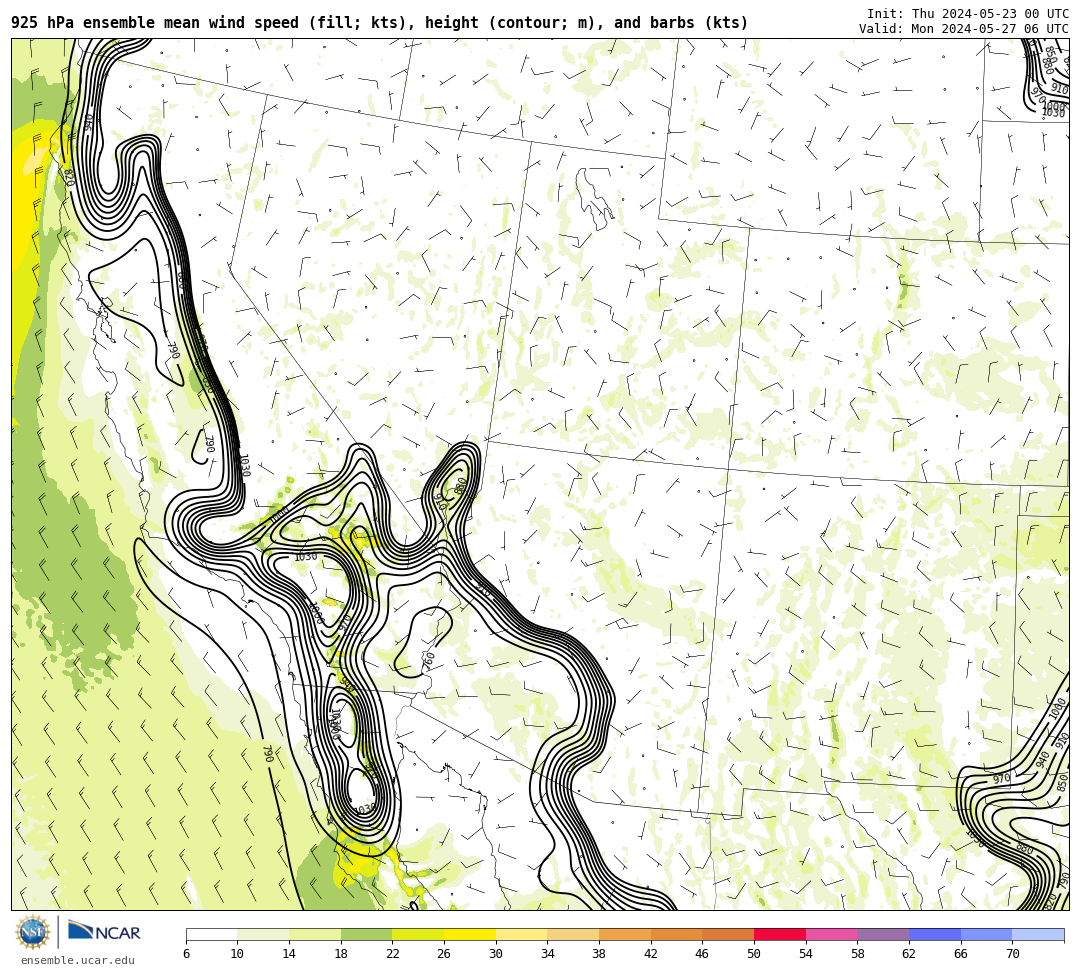The width and height of the screenshot is (1080, 973).
Task: Click the red 50-54 kts color swatch
Action: [780, 934]
